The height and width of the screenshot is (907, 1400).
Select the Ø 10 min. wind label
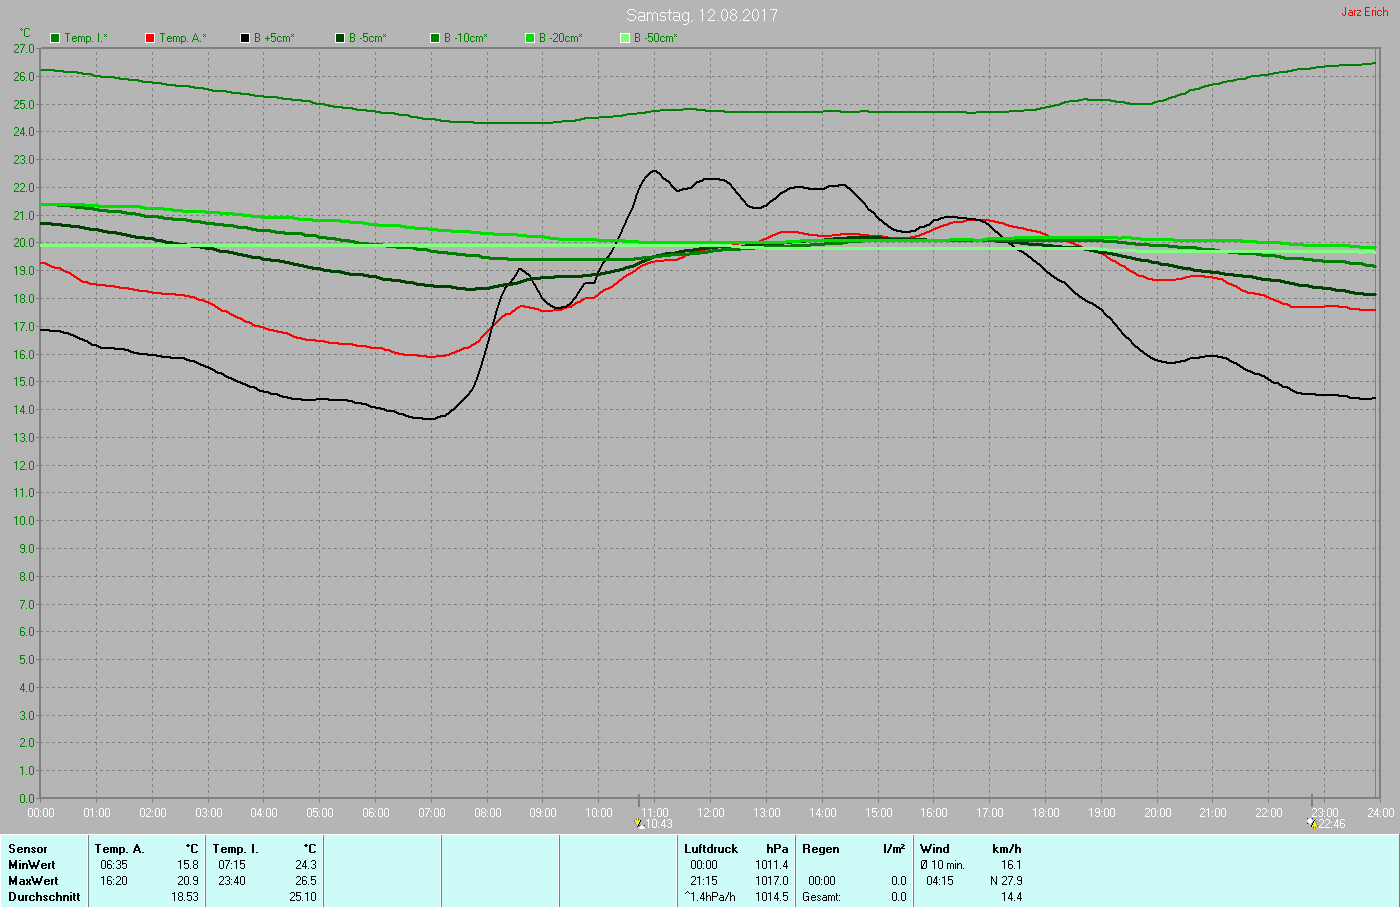942,865
